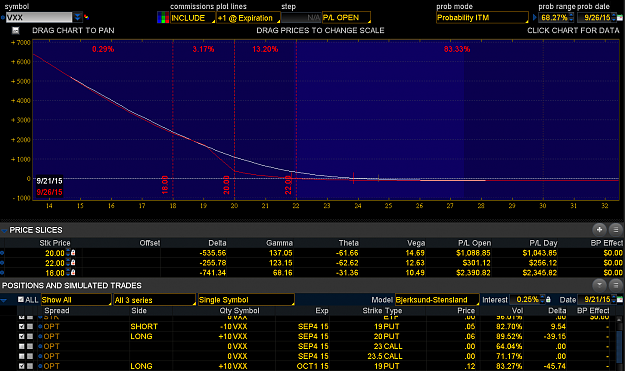Open the Price Slices menu list icon
Image resolution: width=625 pixels, height=371 pixels.
click(x=616, y=230)
